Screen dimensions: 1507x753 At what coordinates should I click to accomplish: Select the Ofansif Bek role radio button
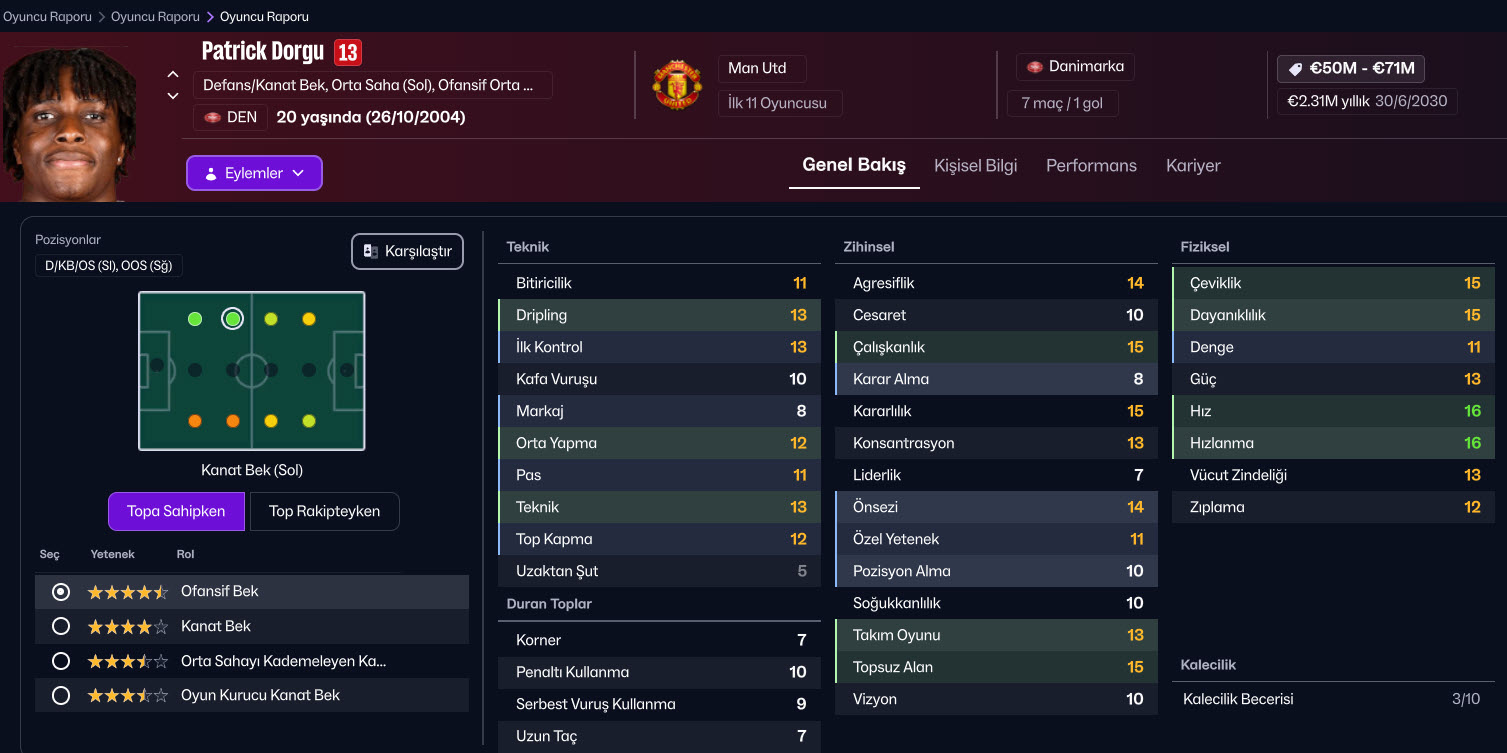(61, 592)
